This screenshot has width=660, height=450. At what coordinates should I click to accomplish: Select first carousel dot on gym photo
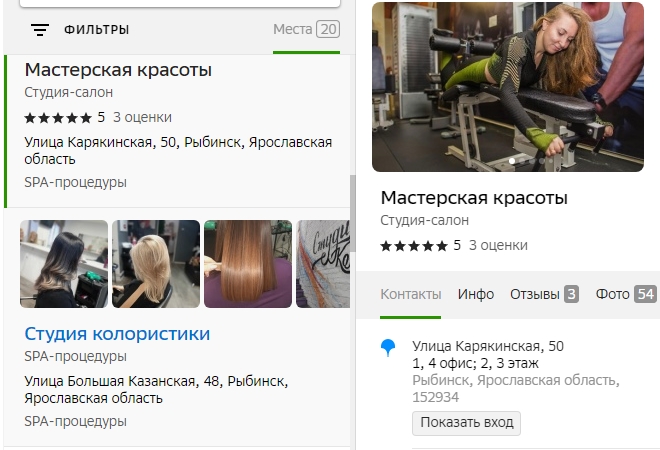click(x=512, y=161)
